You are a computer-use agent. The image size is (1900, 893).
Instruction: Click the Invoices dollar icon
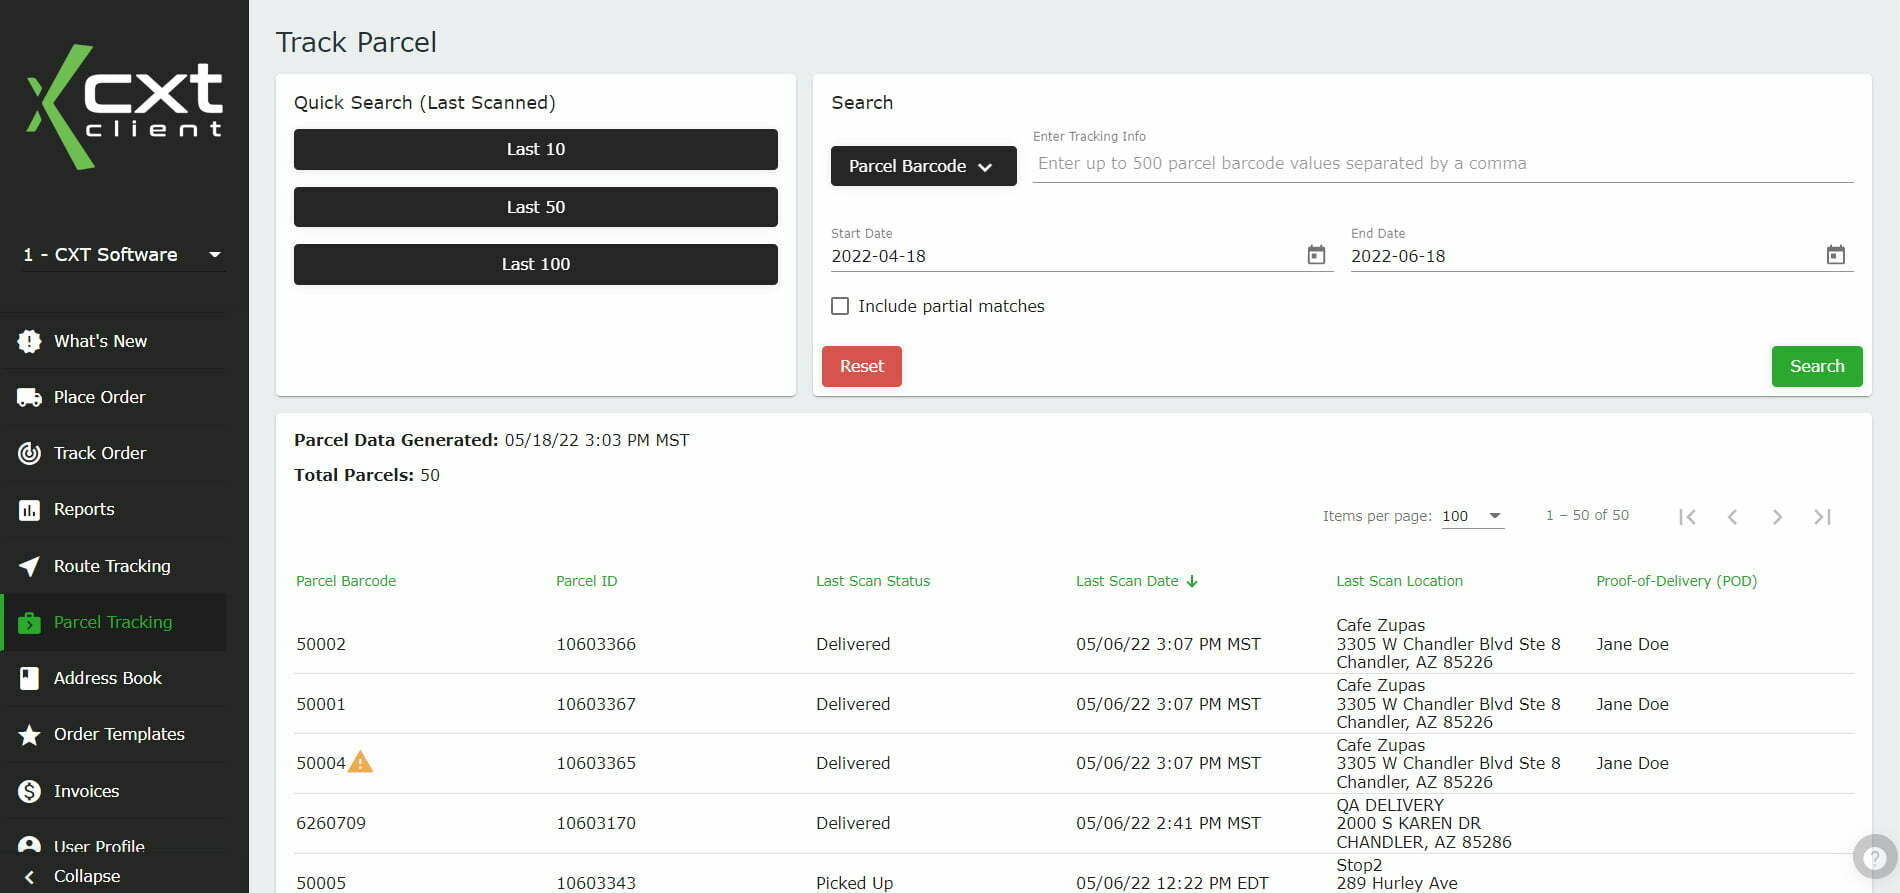(x=29, y=791)
